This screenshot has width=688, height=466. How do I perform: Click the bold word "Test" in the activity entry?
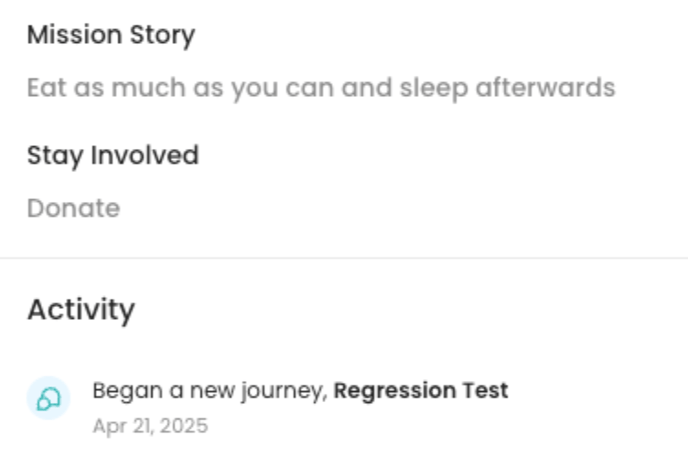click(486, 390)
